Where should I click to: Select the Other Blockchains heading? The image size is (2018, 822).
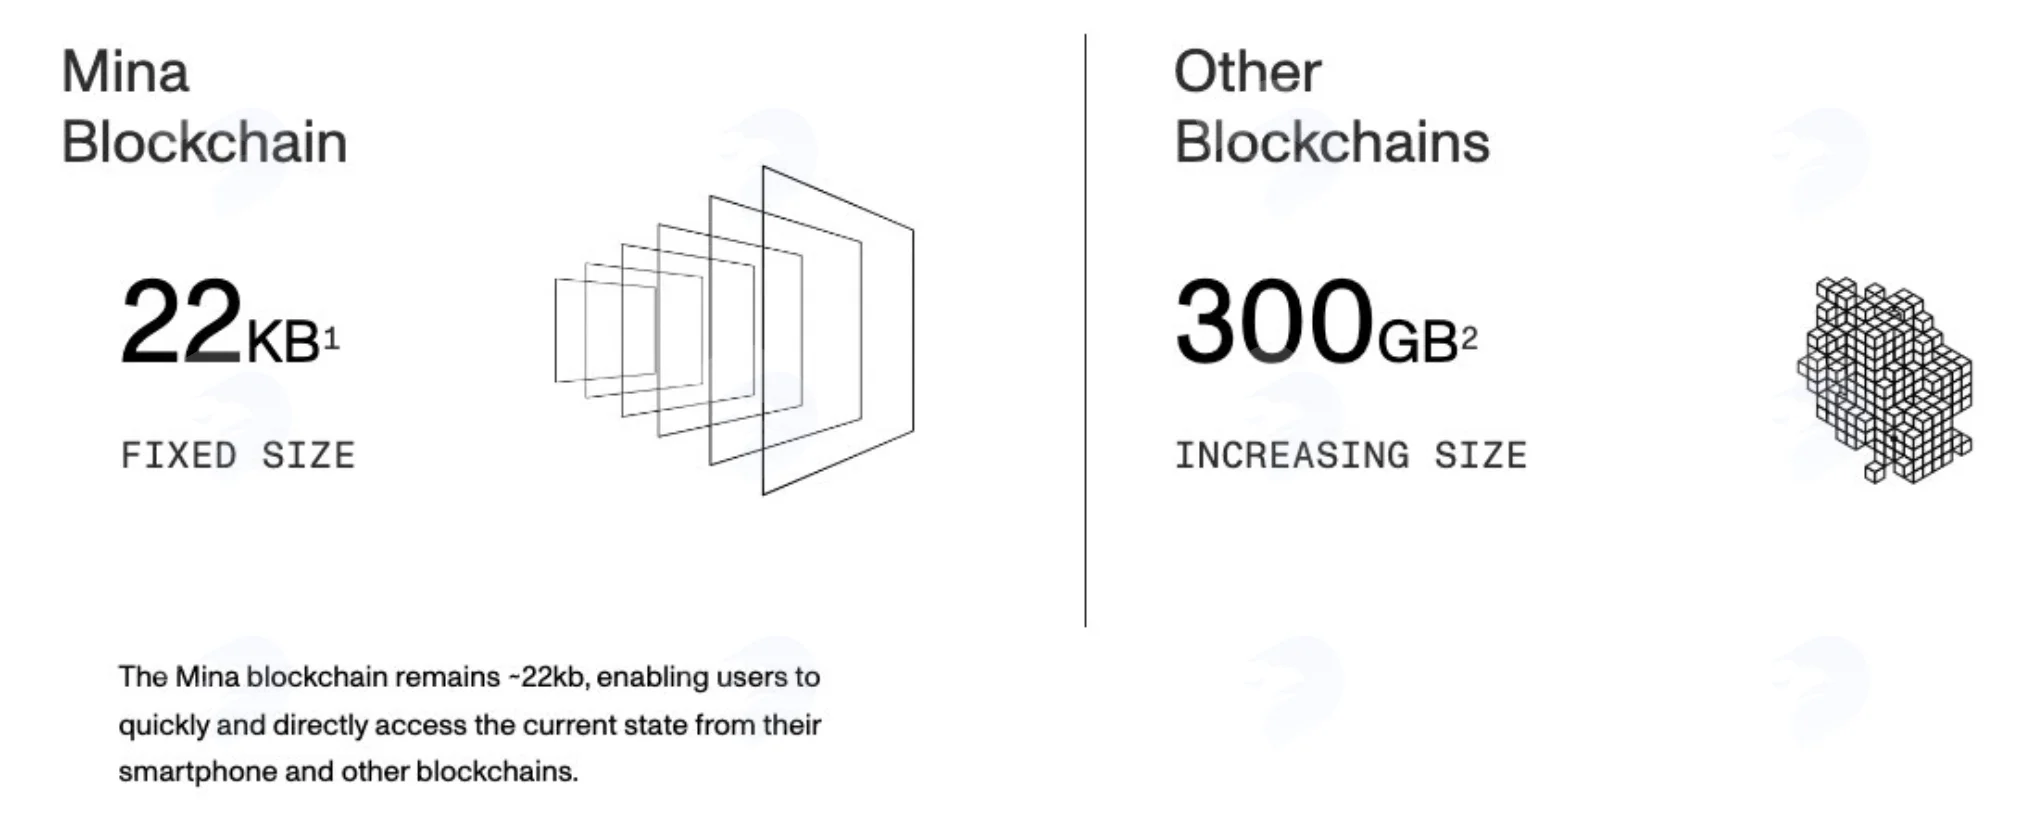(x=1331, y=107)
